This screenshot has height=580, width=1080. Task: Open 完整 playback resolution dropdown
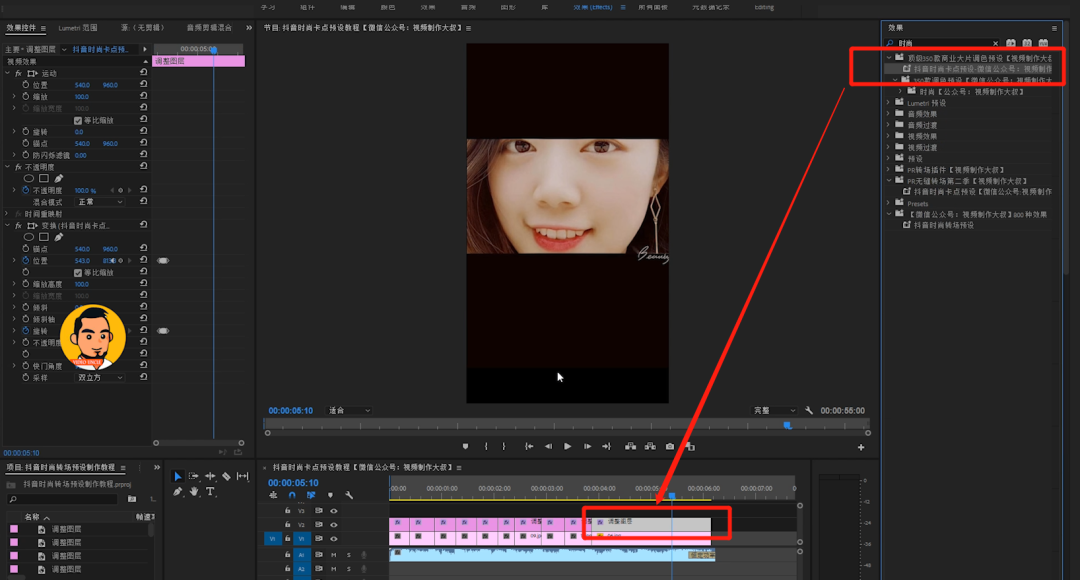click(774, 411)
